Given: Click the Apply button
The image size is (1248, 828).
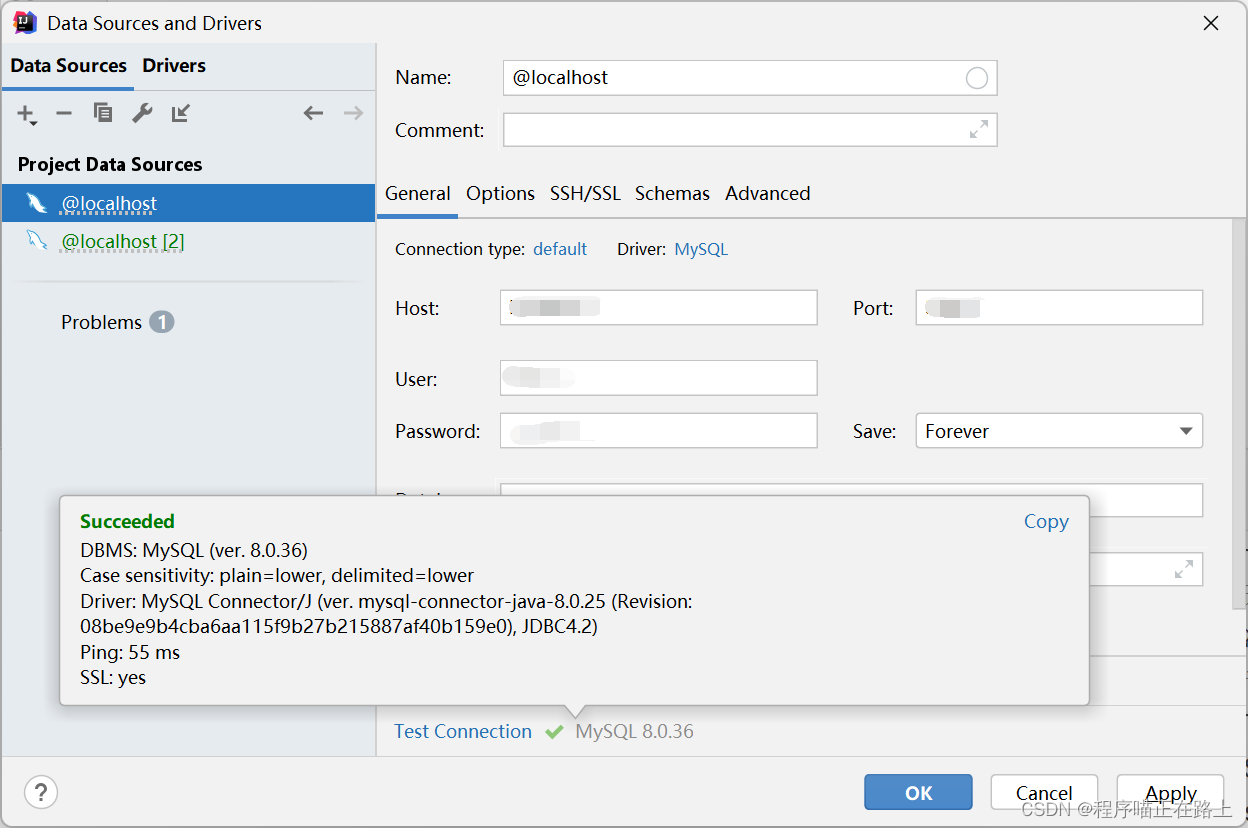Looking at the screenshot, I should coord(1170,793).
